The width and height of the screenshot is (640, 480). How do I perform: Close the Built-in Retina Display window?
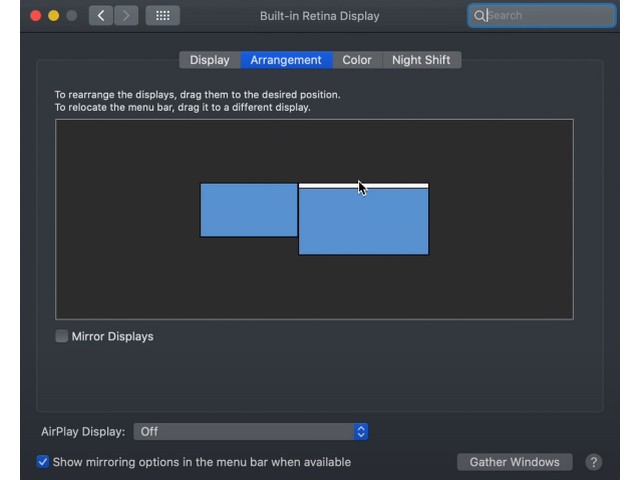point(35,16)
